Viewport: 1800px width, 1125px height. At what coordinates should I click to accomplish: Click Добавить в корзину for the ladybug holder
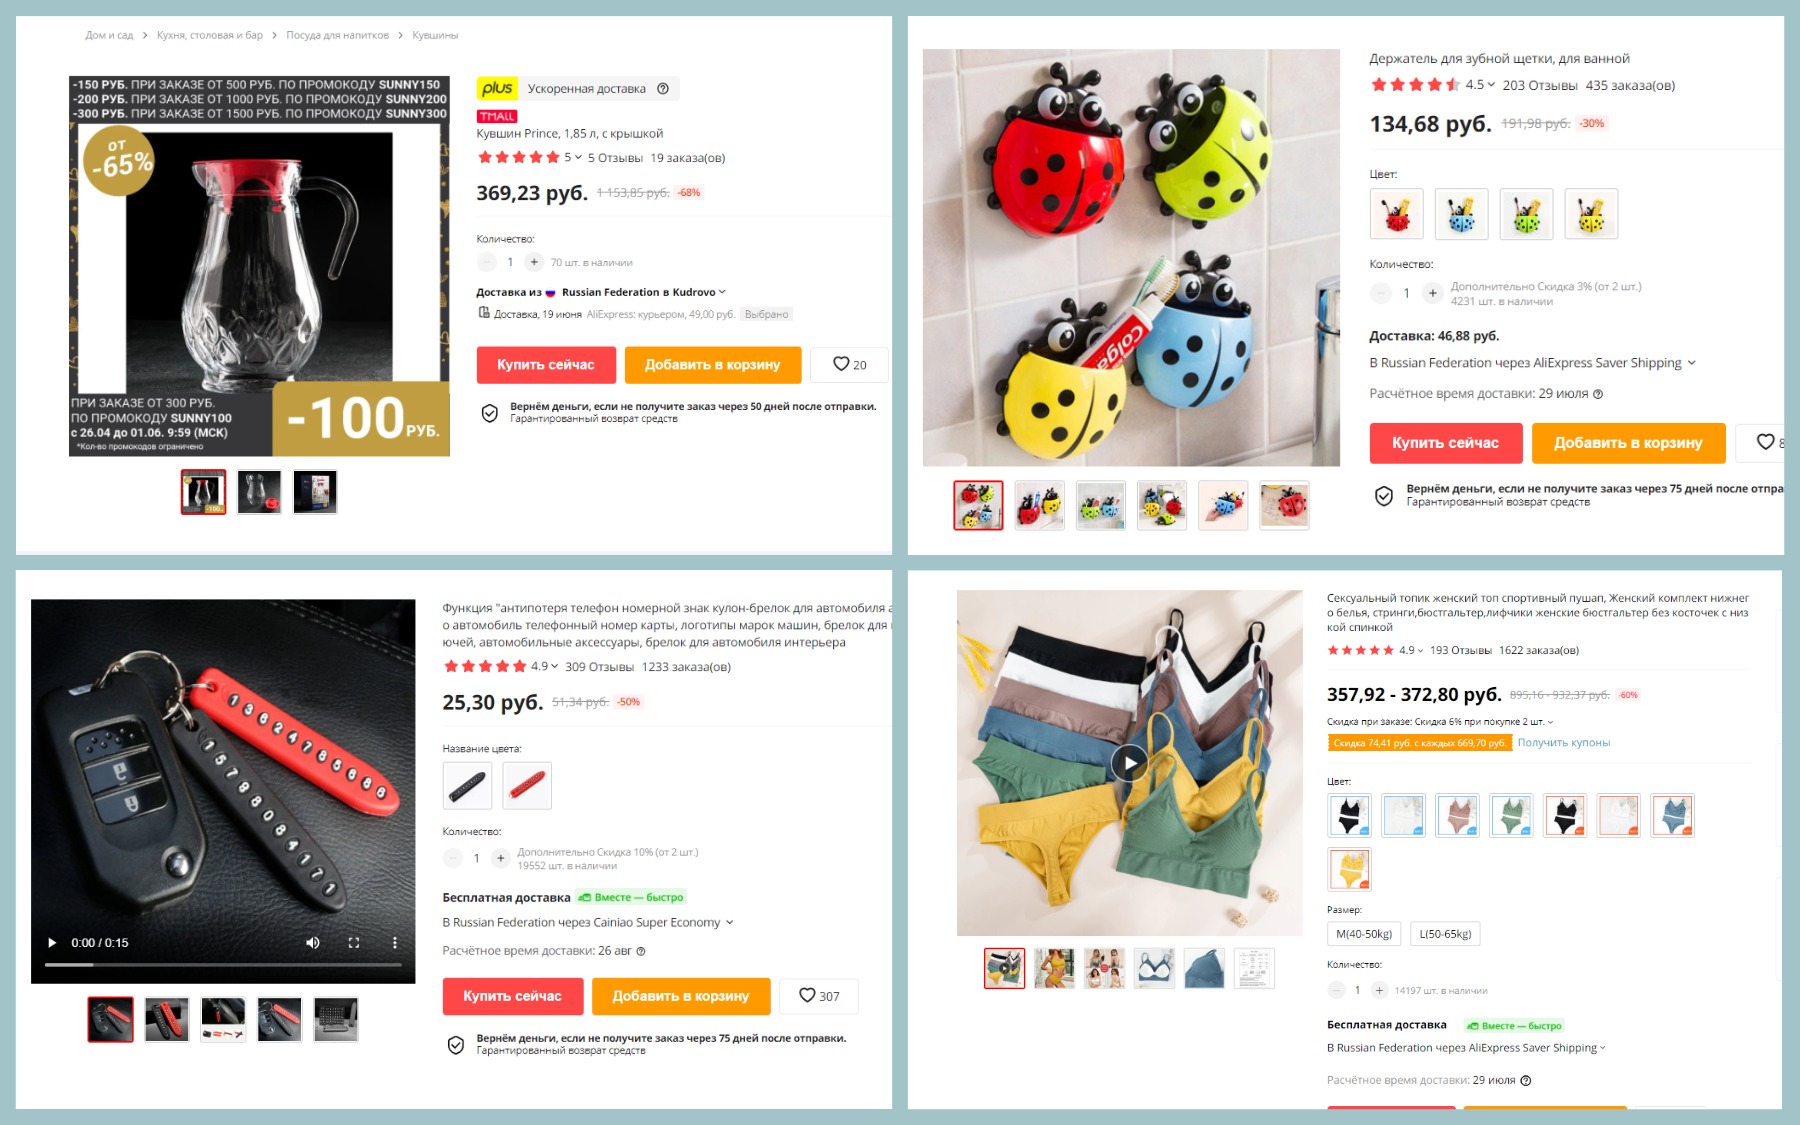(x=1628, y=443)
